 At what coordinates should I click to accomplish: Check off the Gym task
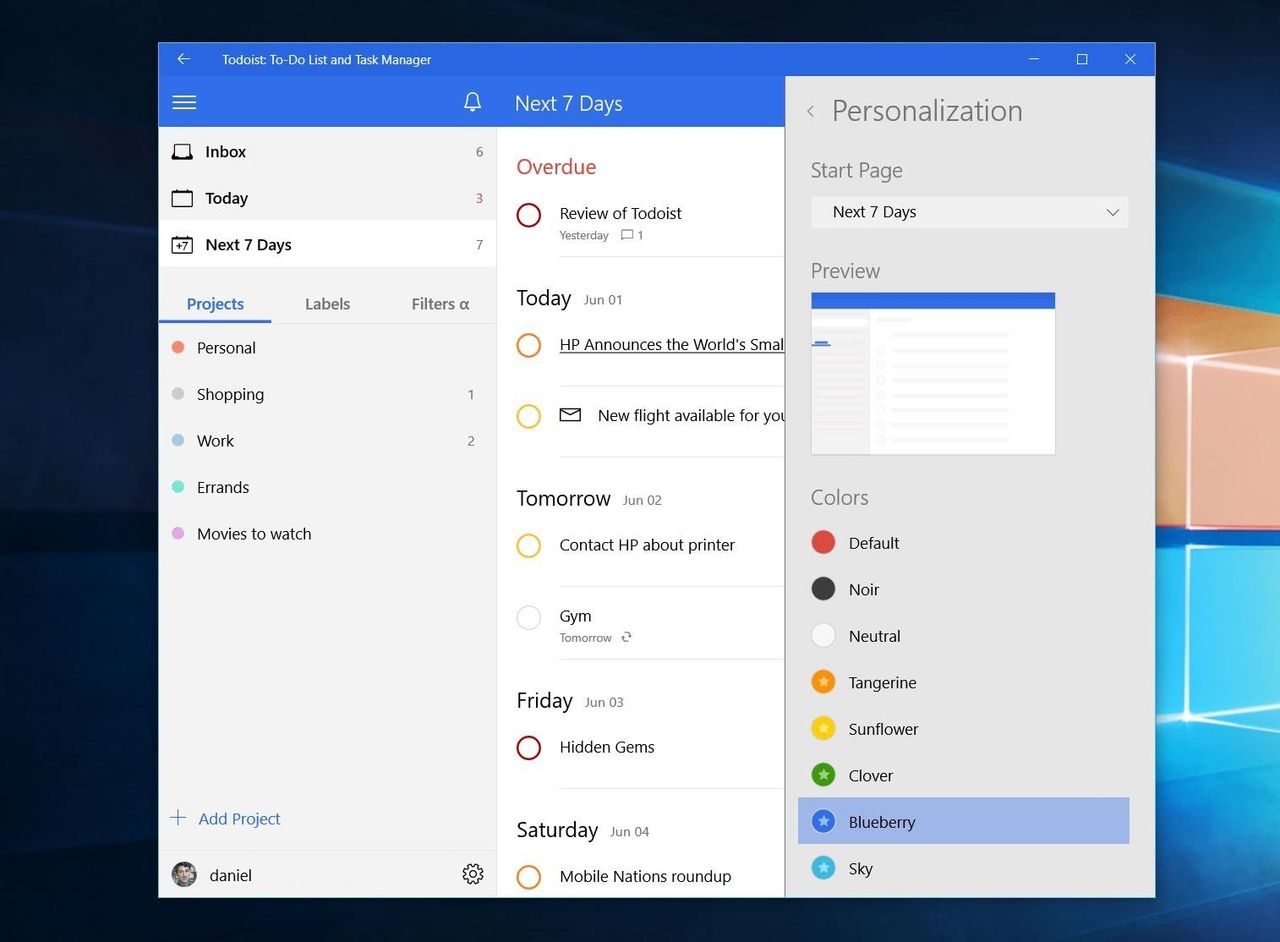tap(529, 618)
